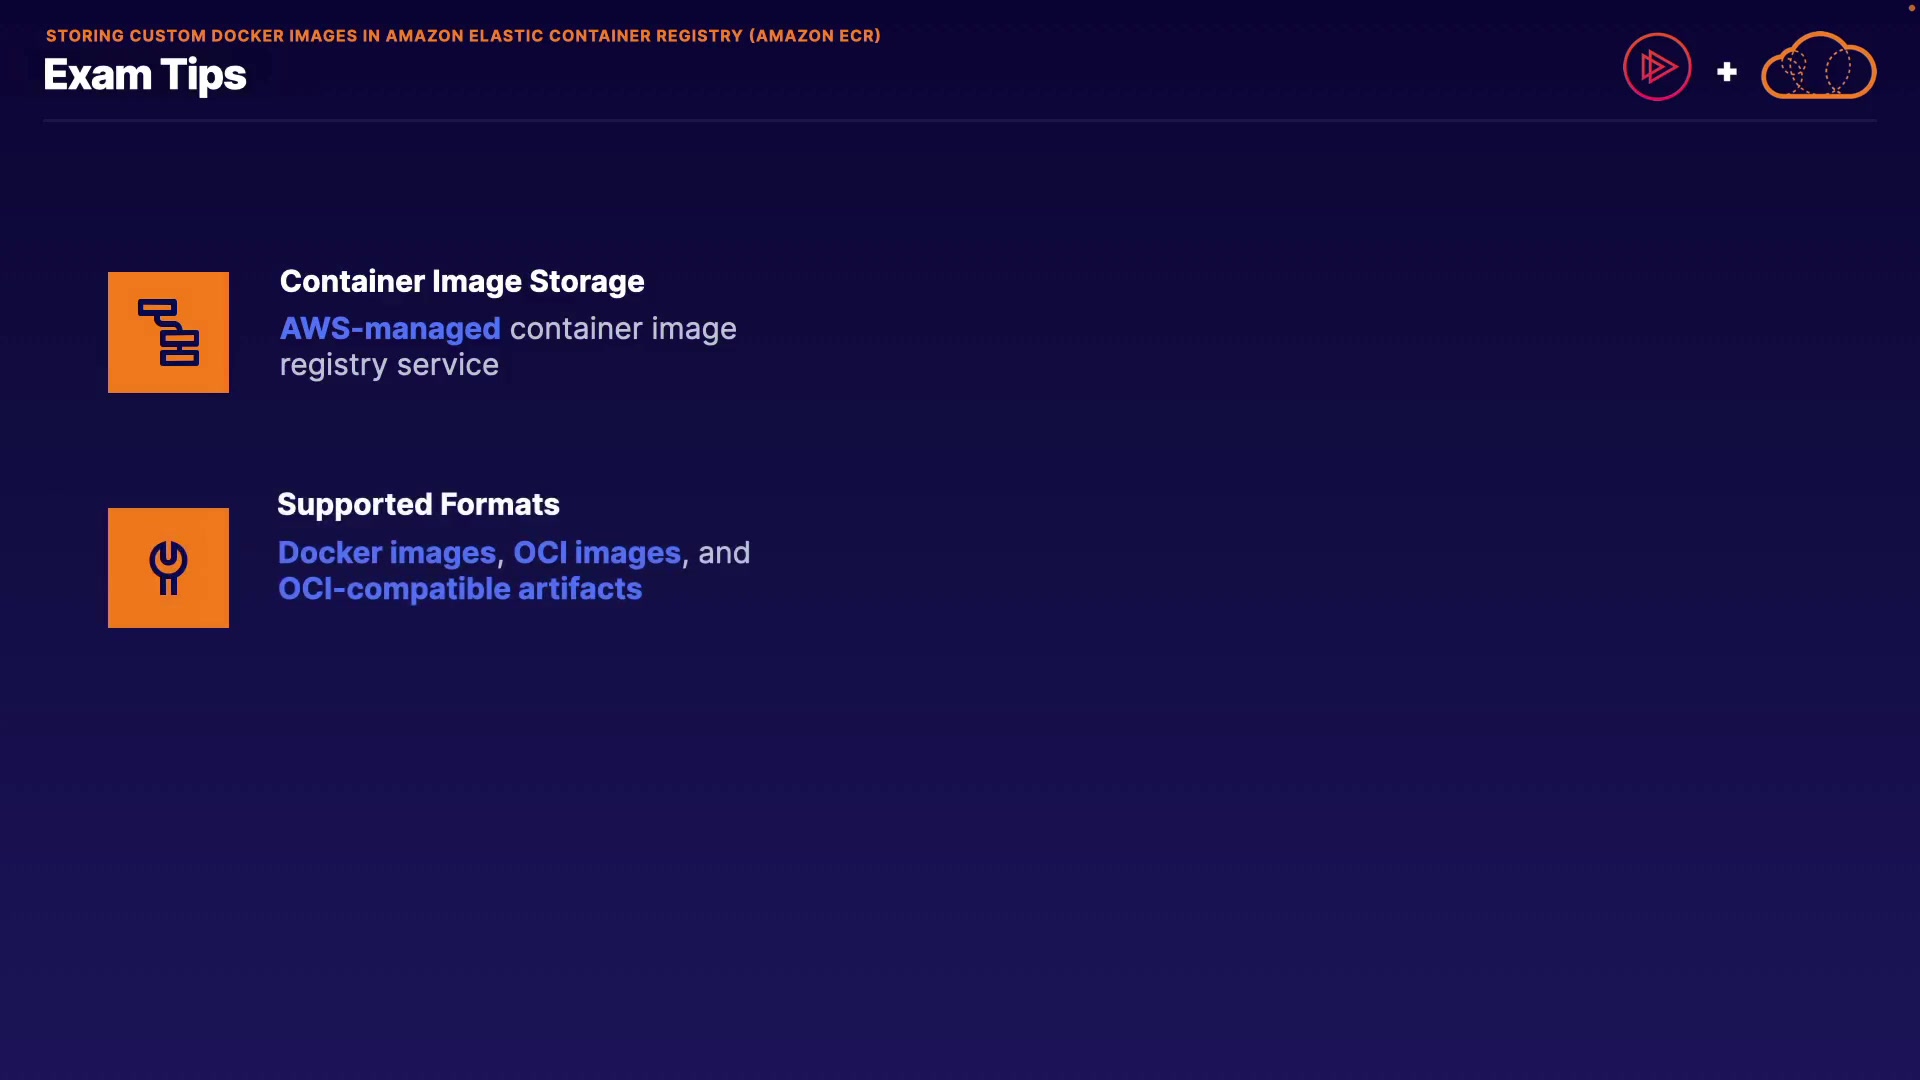
Task: Select the orange wrench formats icon
Action: [x=168, y=568]
